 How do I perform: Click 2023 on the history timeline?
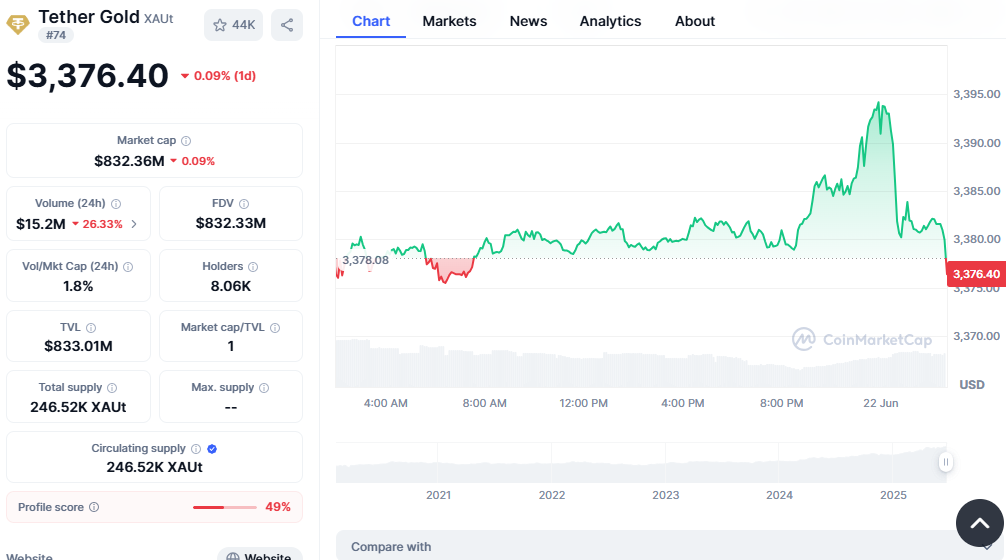pos(665,495)
